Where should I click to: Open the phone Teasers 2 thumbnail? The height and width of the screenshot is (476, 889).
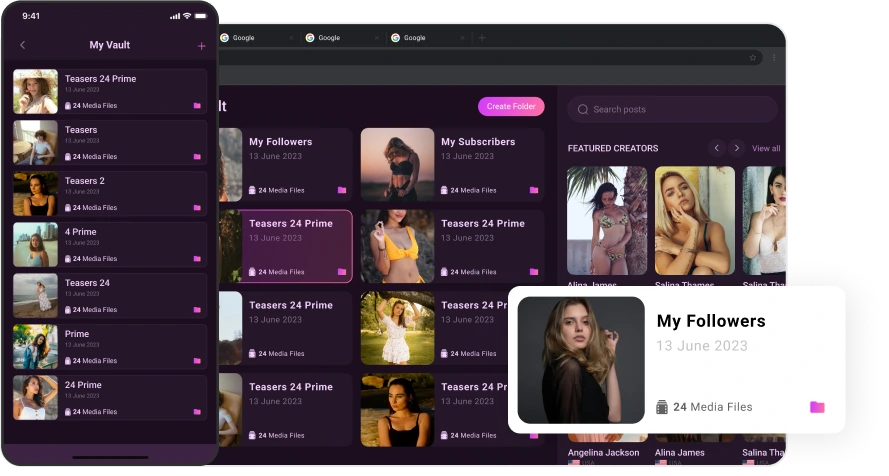[x=35, y=193]
